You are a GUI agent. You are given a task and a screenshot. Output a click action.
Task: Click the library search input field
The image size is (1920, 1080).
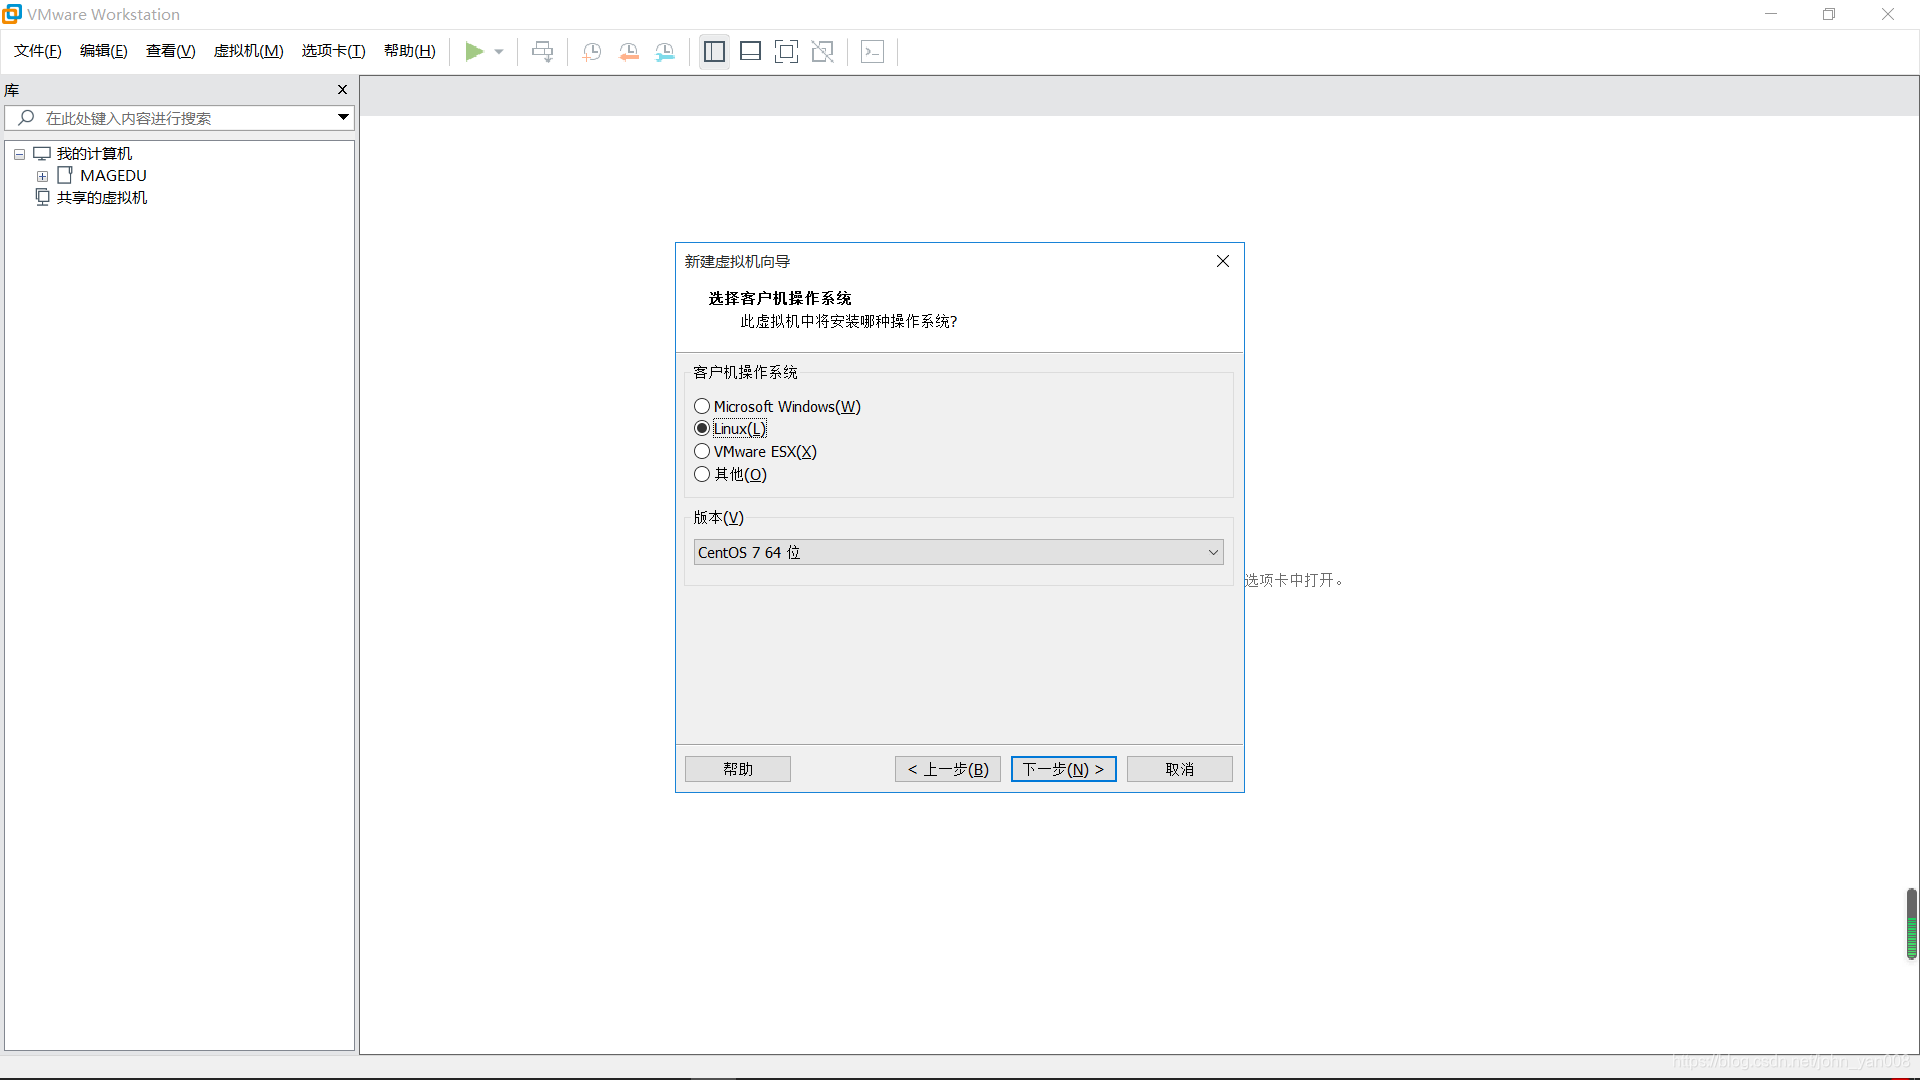(180, 118)
